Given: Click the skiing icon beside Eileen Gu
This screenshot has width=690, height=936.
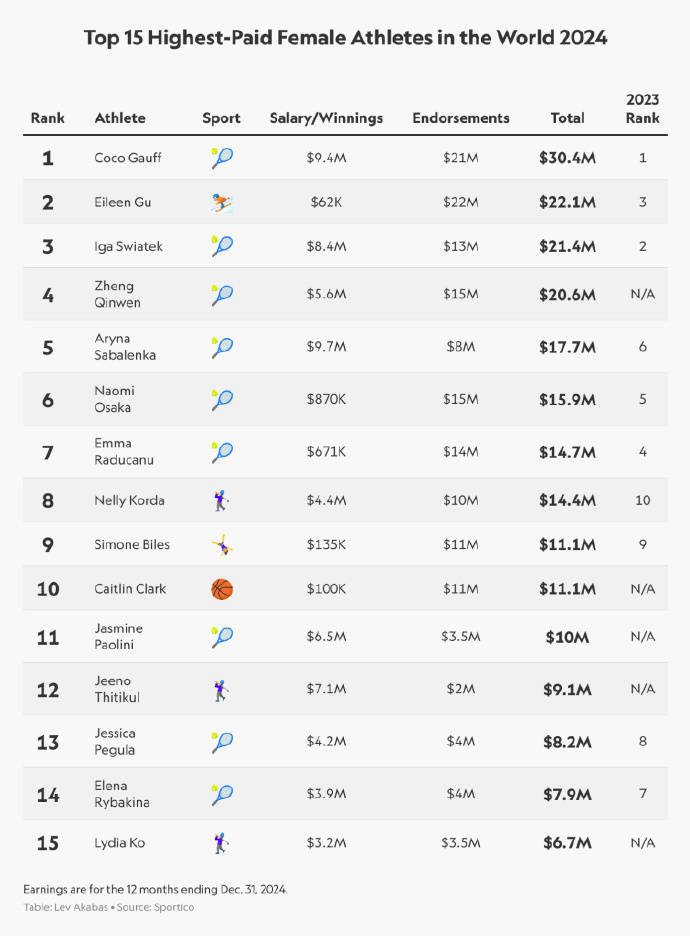Looking at the screenshot, I should tap(222, 202).
